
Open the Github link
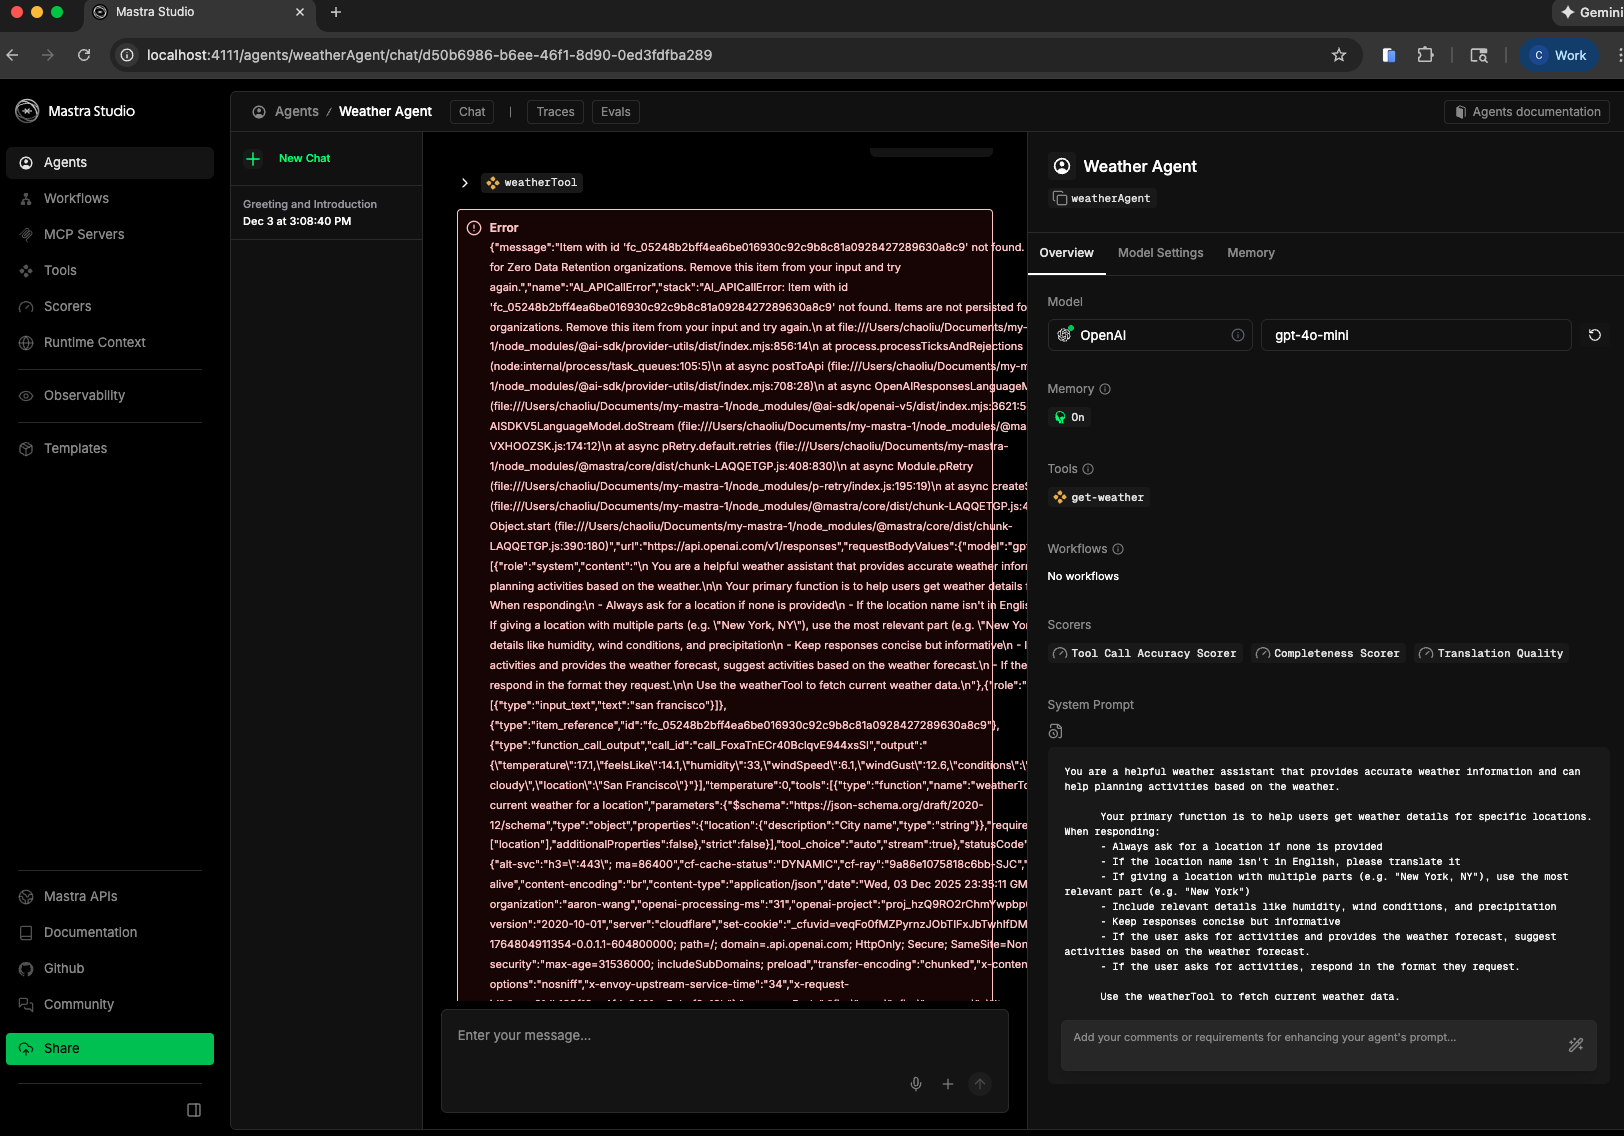point(110,969)
